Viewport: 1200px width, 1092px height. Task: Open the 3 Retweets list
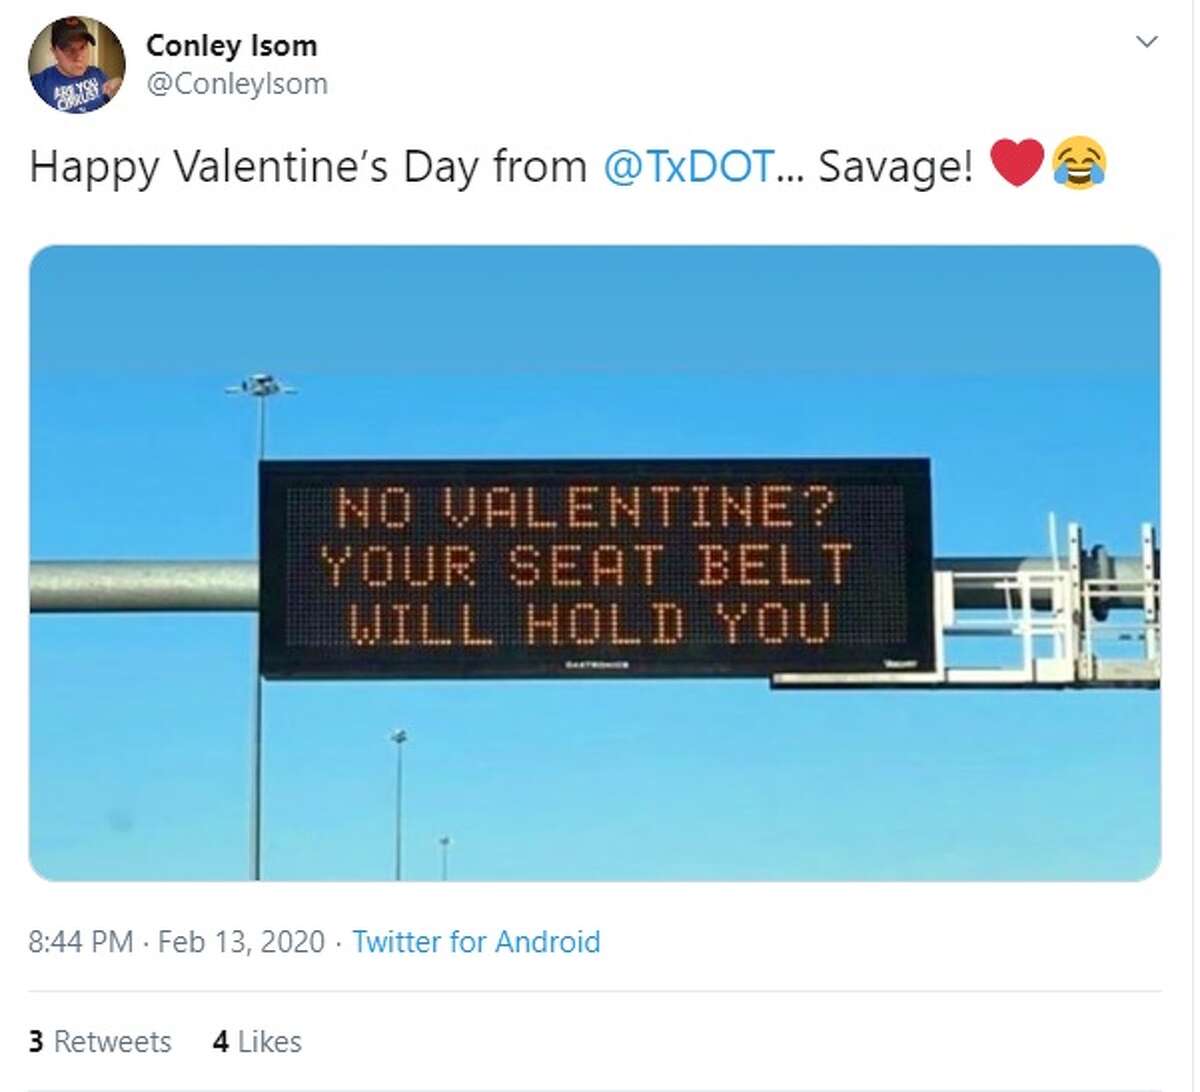100,1041
